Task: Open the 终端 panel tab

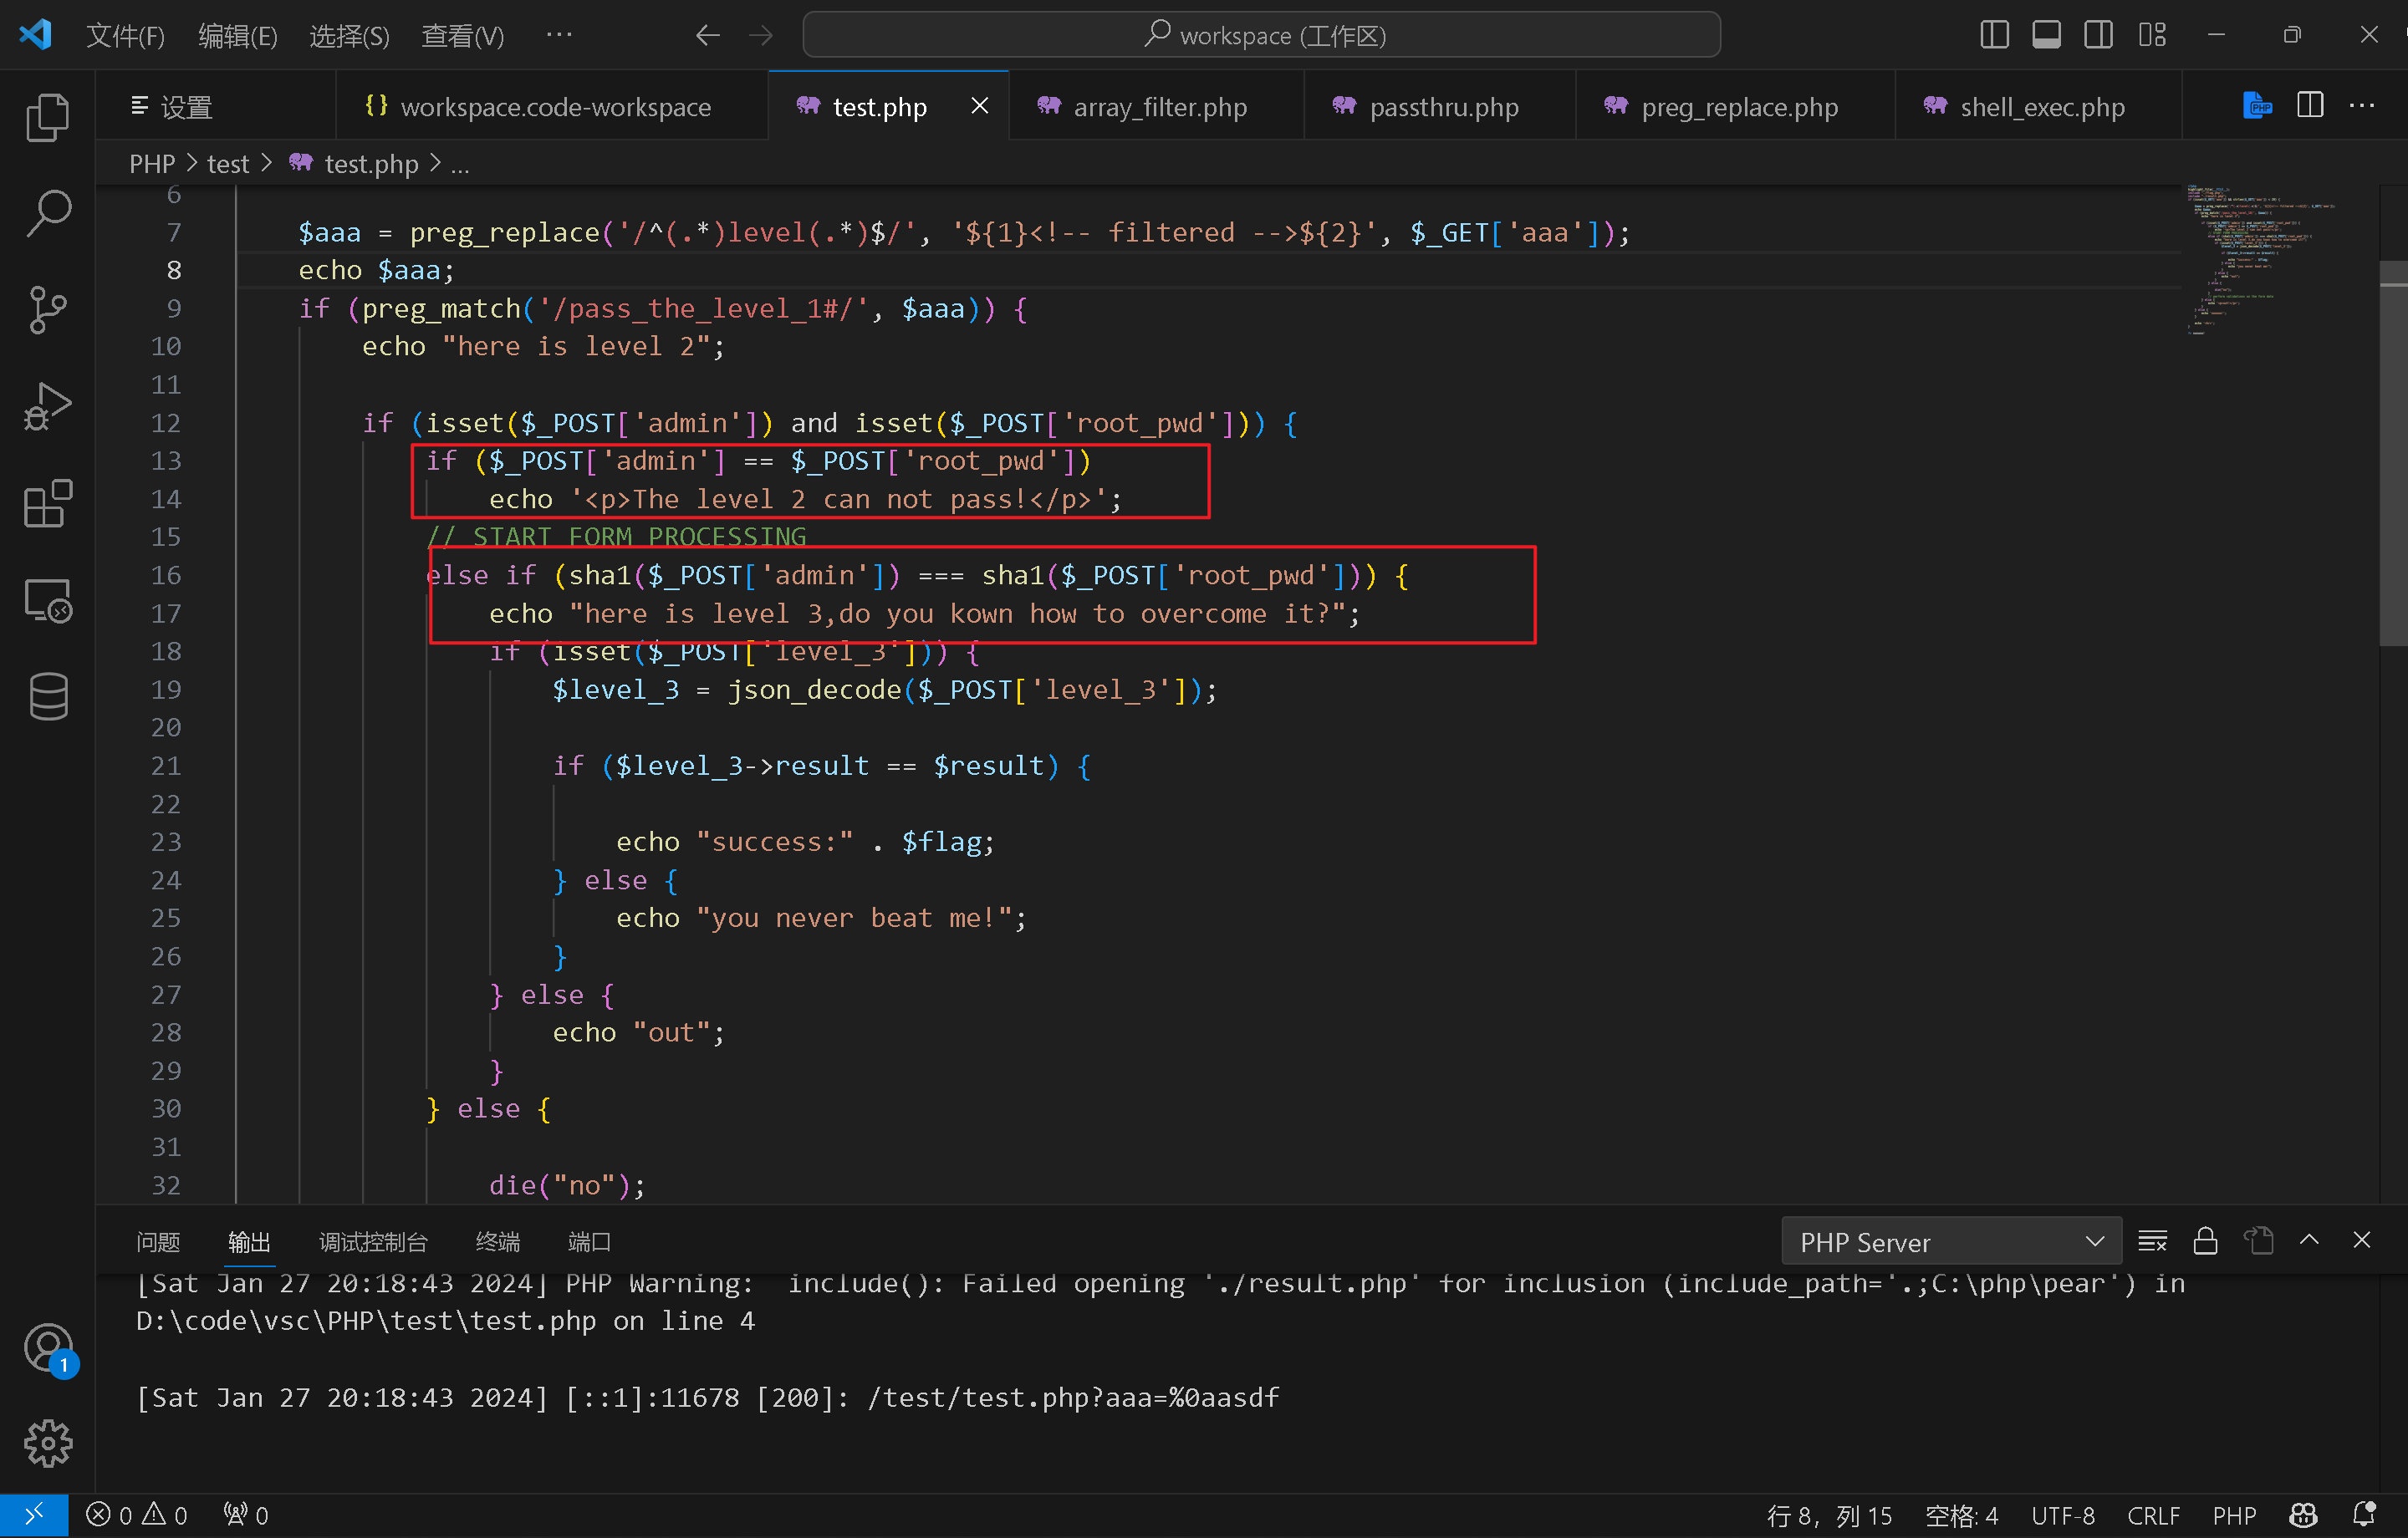Action: tap(497, 1241)
